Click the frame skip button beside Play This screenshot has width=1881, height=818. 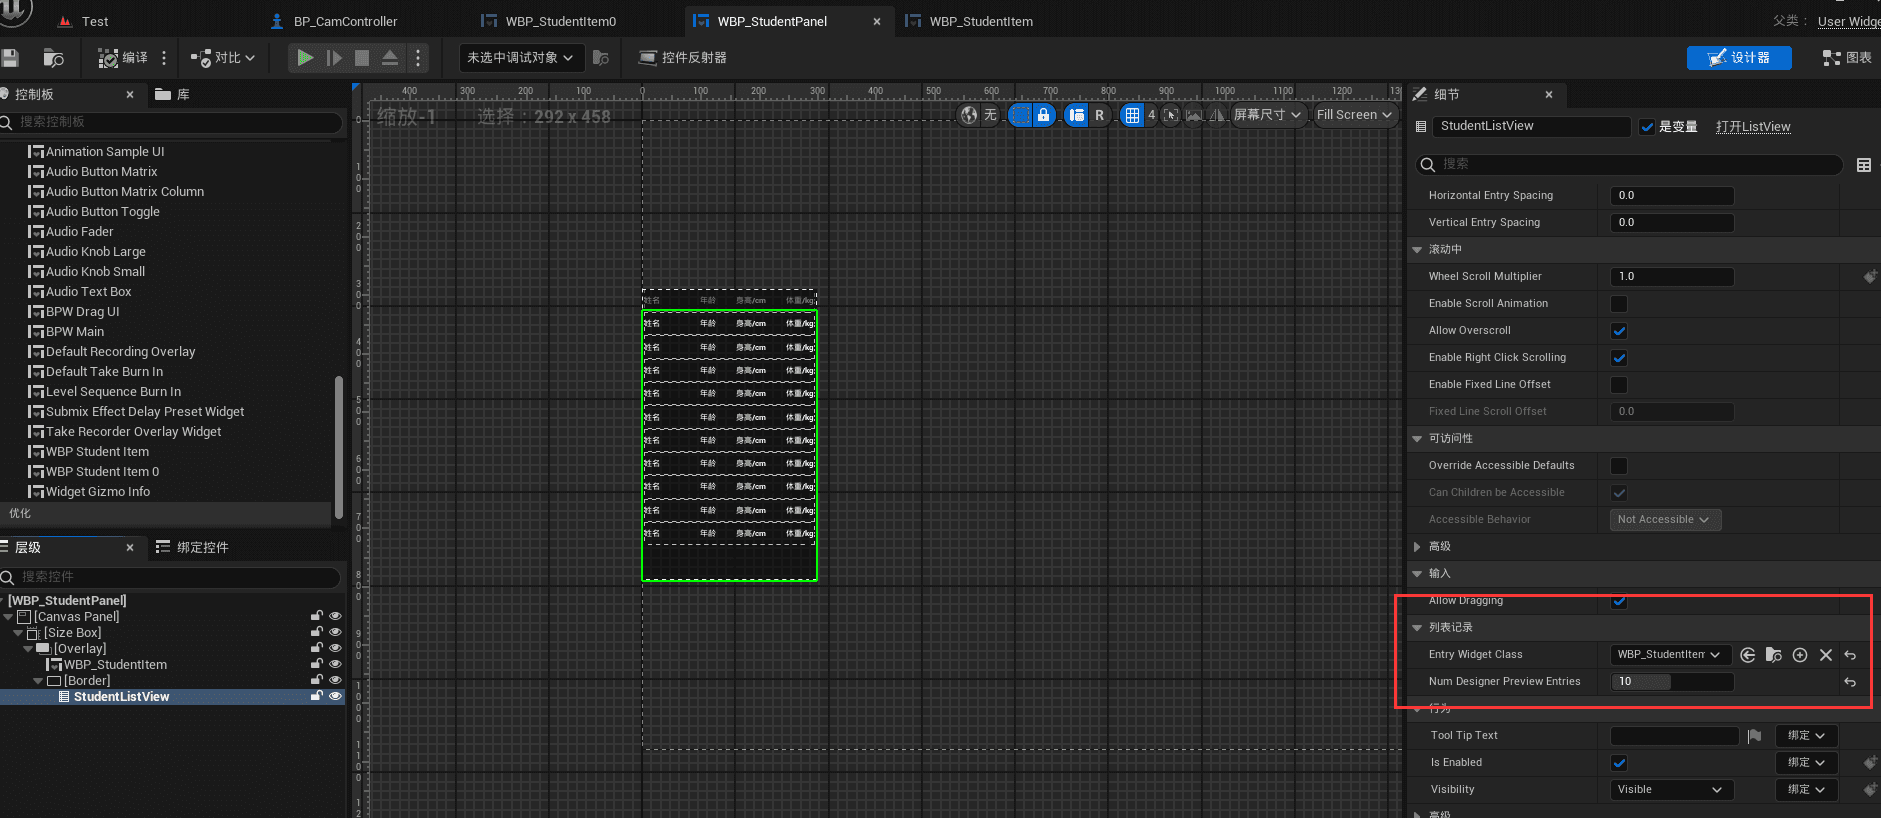(x=335, y=58)
